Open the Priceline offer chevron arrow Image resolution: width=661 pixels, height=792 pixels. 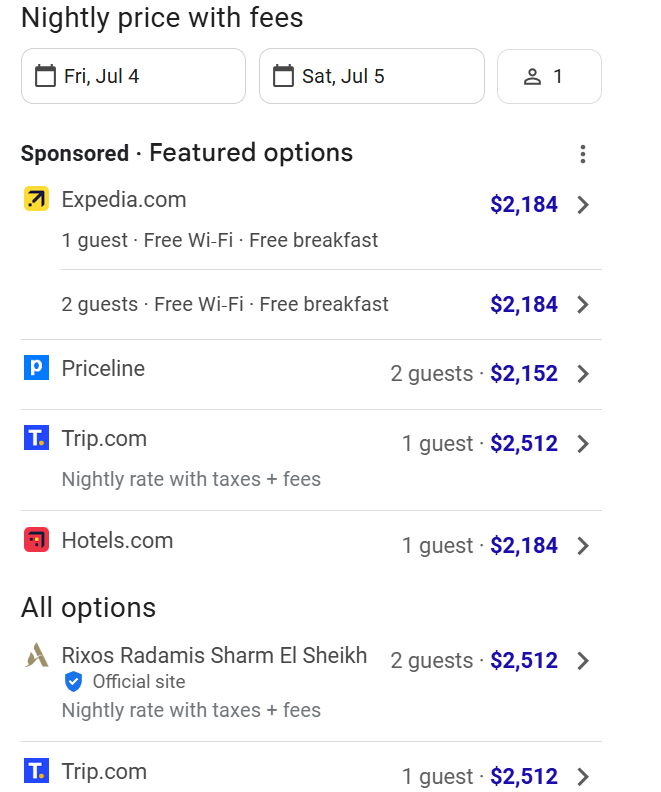coord(584,374)
